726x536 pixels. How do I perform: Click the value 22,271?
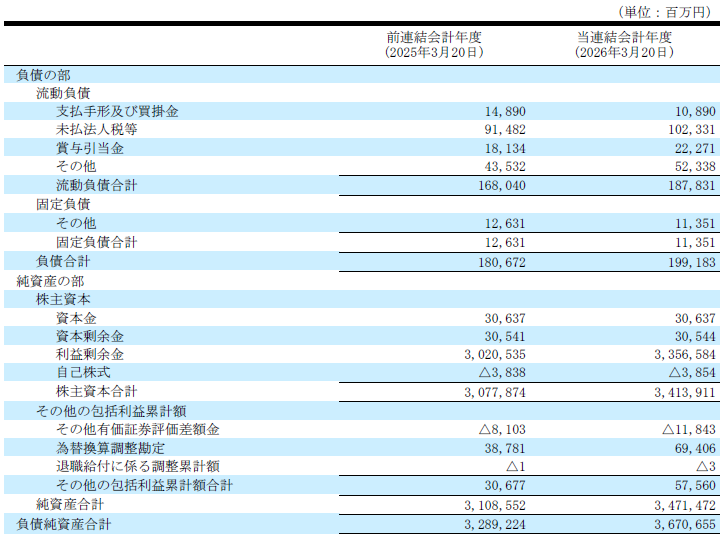coord(695,149)
